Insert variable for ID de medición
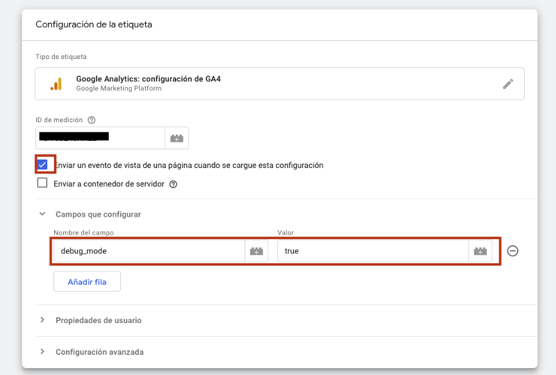The image size is (556, 375). pyautogui.click(x=177, y=138)
